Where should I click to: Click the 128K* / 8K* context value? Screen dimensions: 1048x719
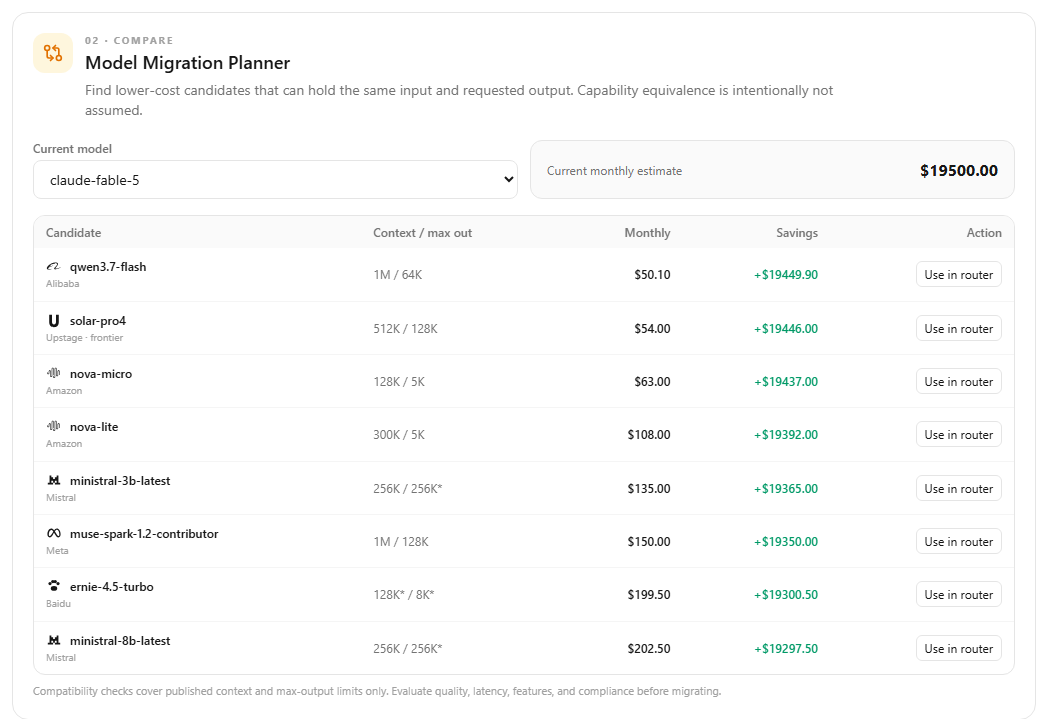pyautogui.click(x=404, y=594)
